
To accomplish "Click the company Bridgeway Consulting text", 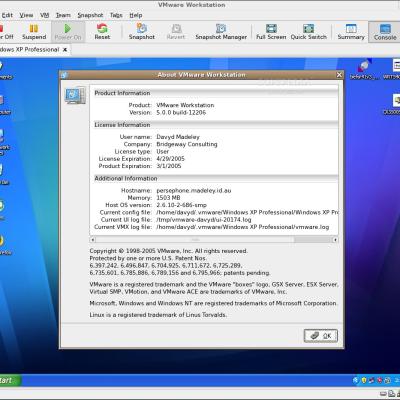I will [187, 144].
